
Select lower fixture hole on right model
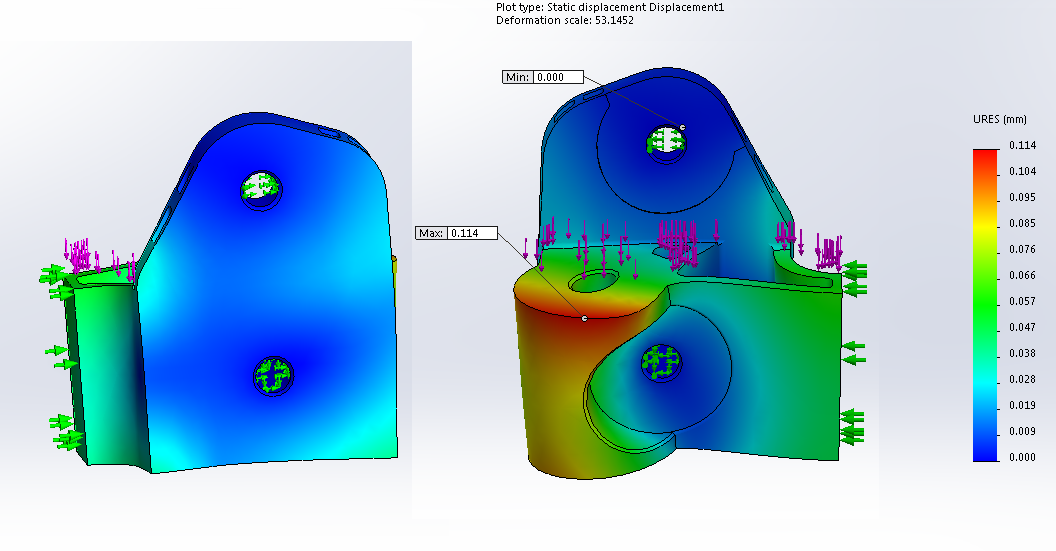[661, 363]
